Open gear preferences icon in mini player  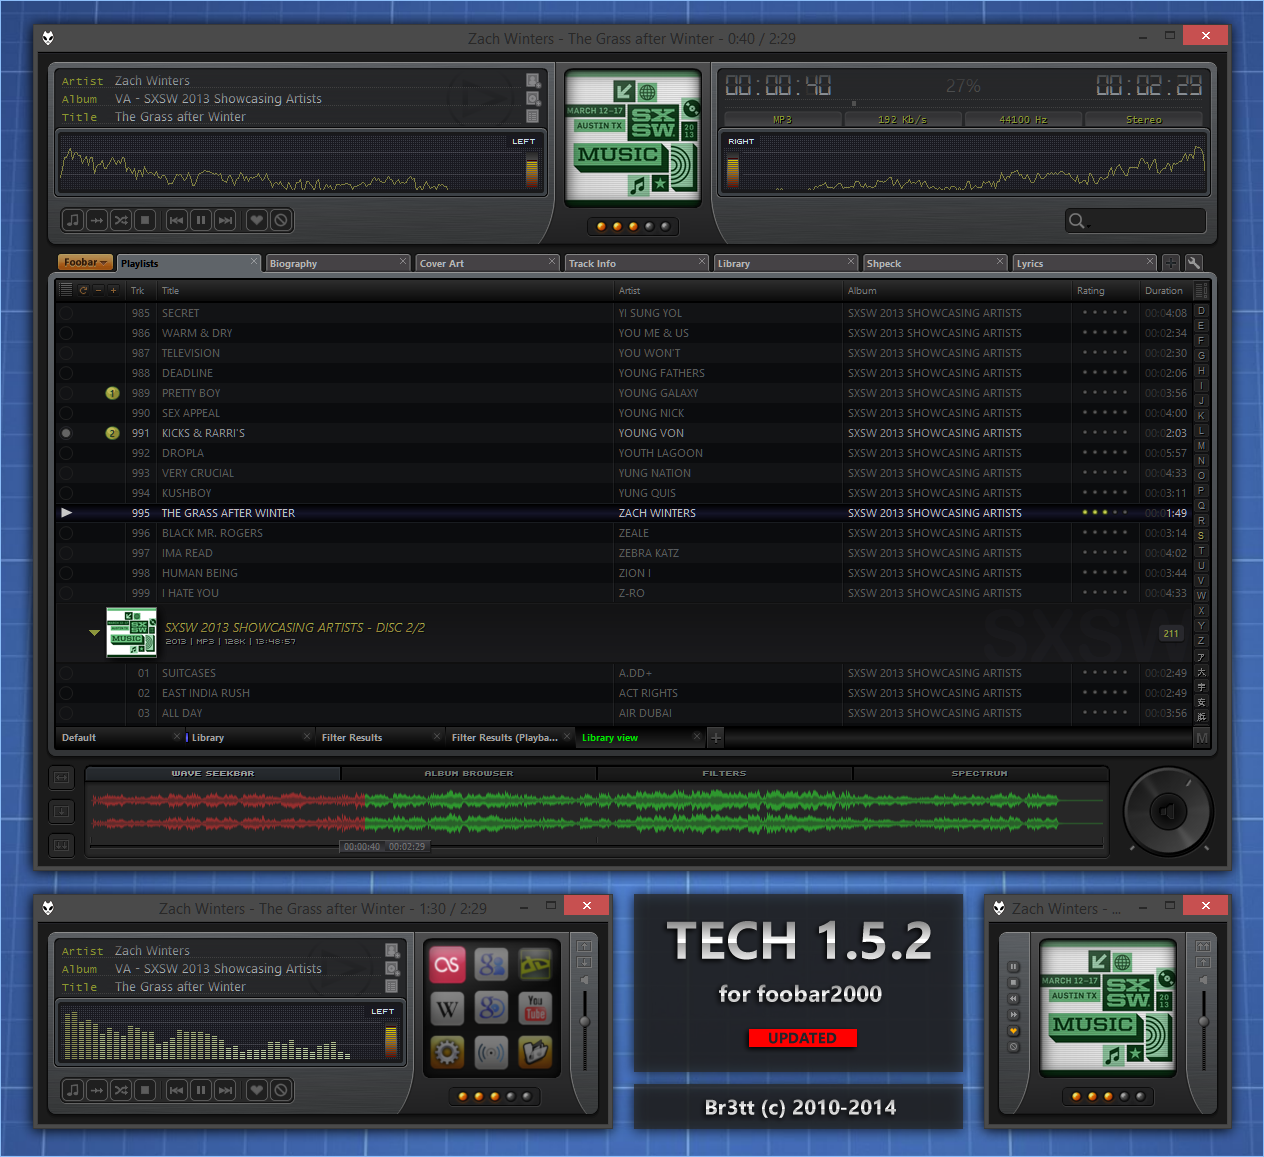[x=448, y=1052]
